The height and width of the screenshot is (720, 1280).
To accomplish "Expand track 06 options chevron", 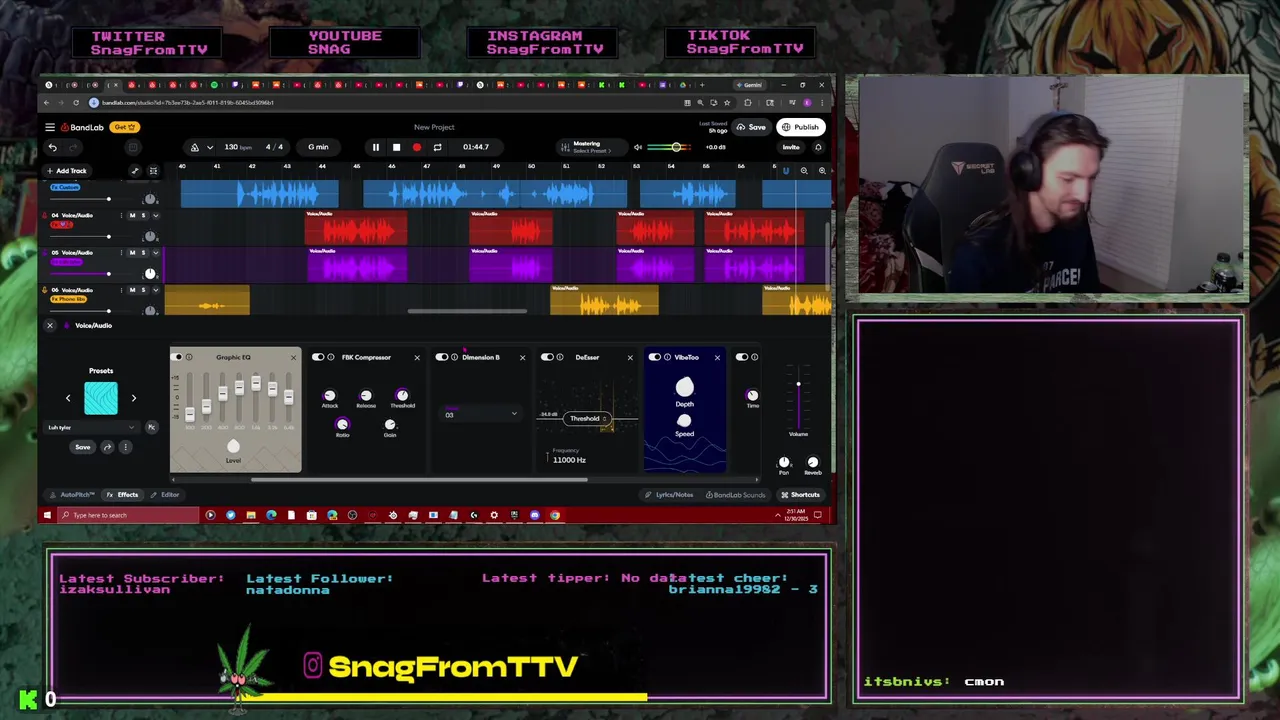I will coord(155,290).
